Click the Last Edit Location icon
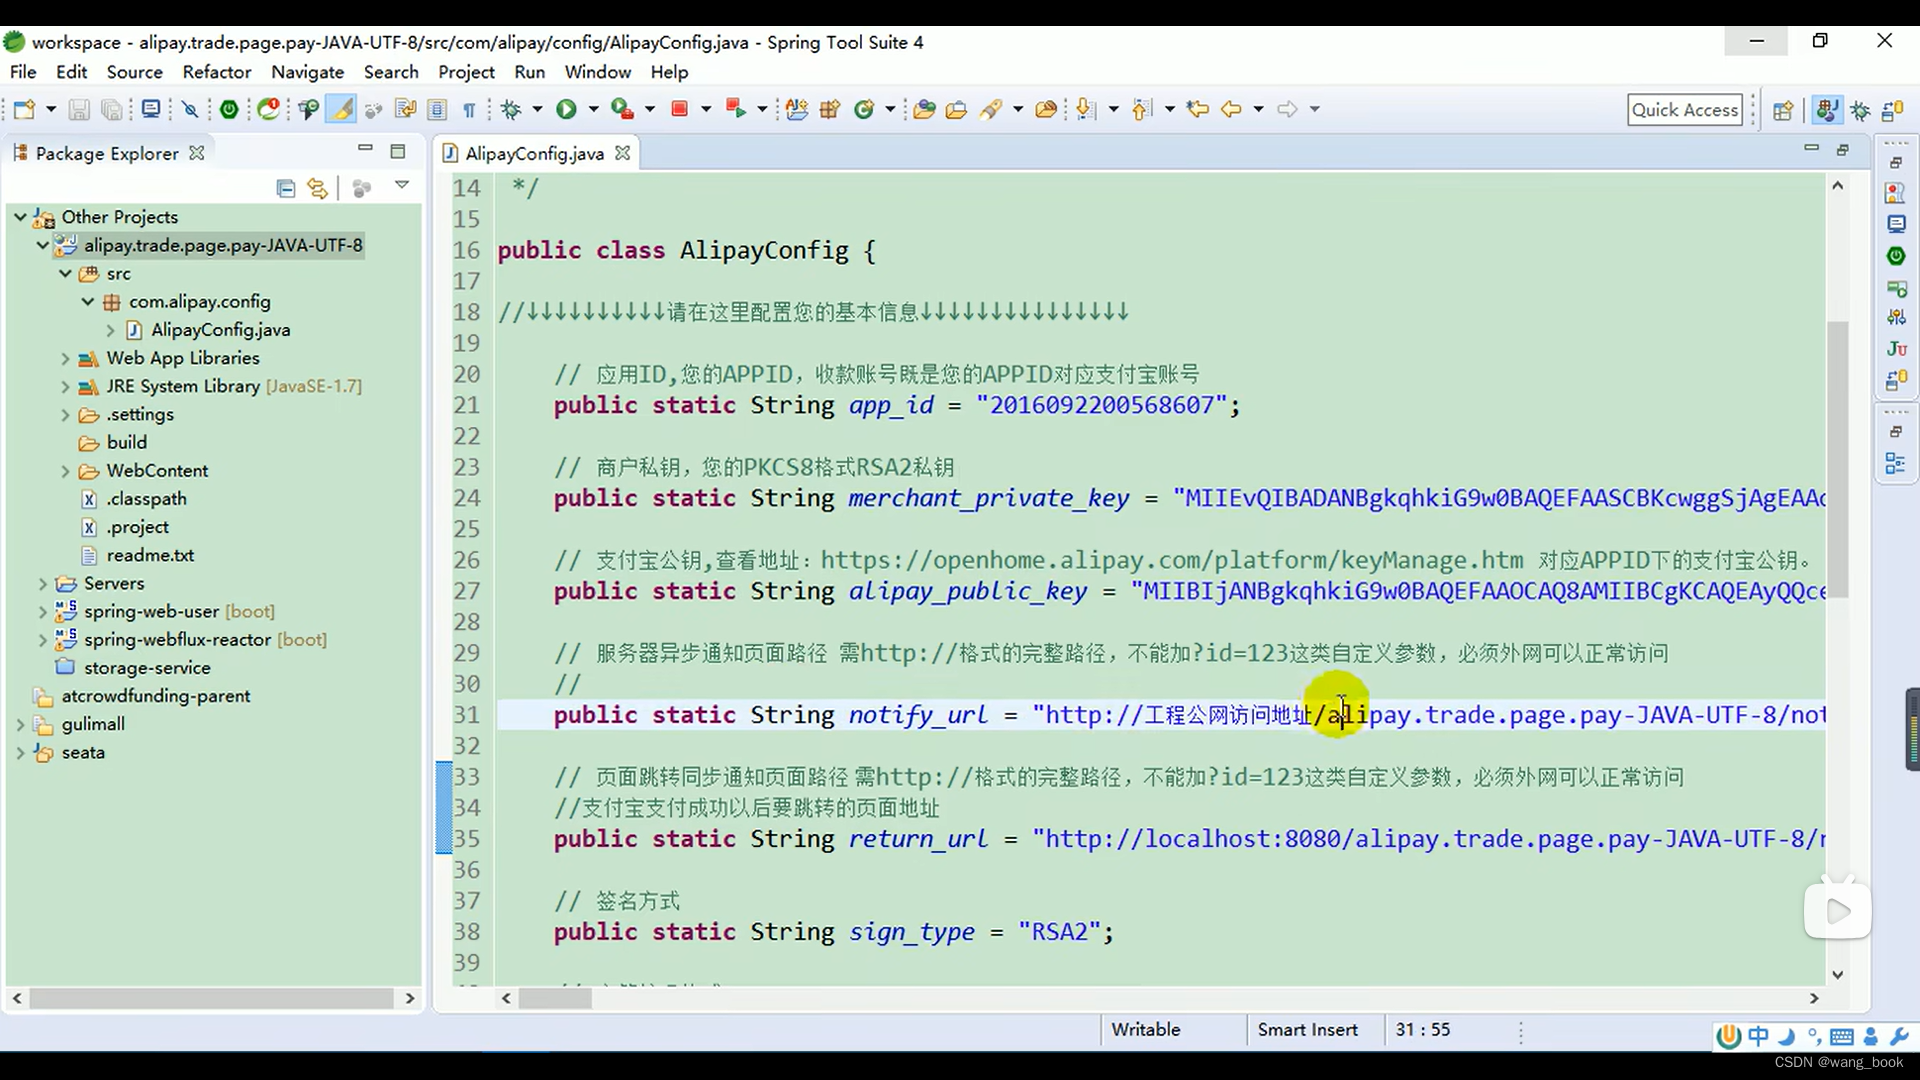The height and width of the screenshot is (1080, 1920). coord(1197,109)
